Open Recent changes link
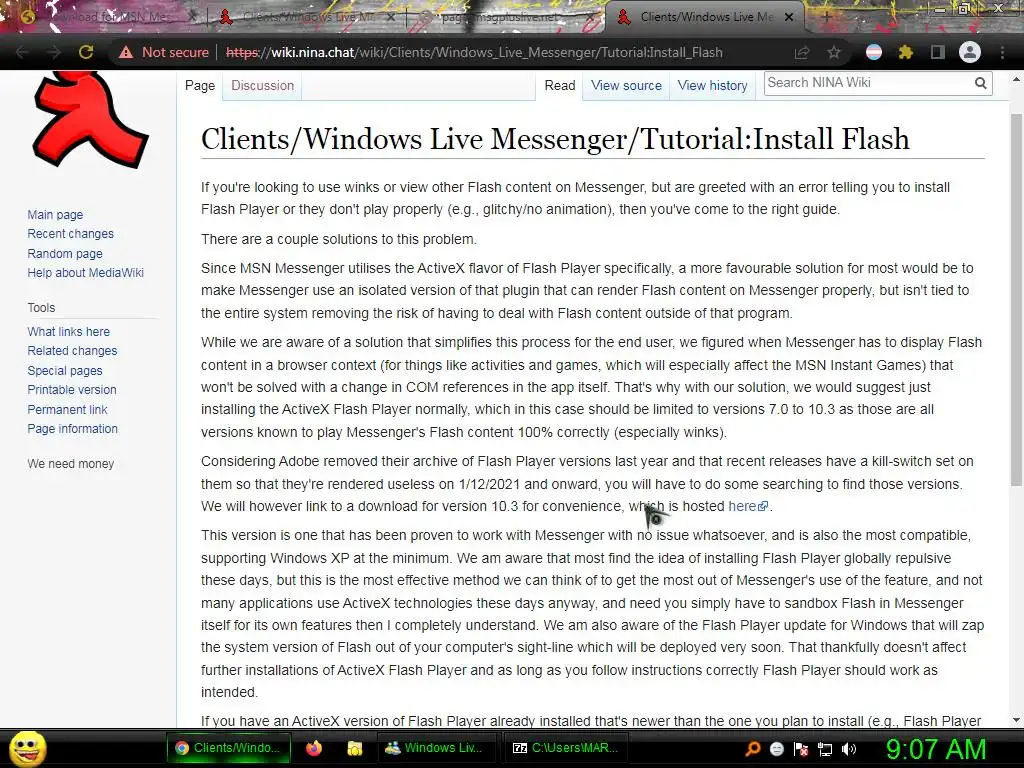The height and width of the screenshot is (768, 1024). [x=71, y=234]
